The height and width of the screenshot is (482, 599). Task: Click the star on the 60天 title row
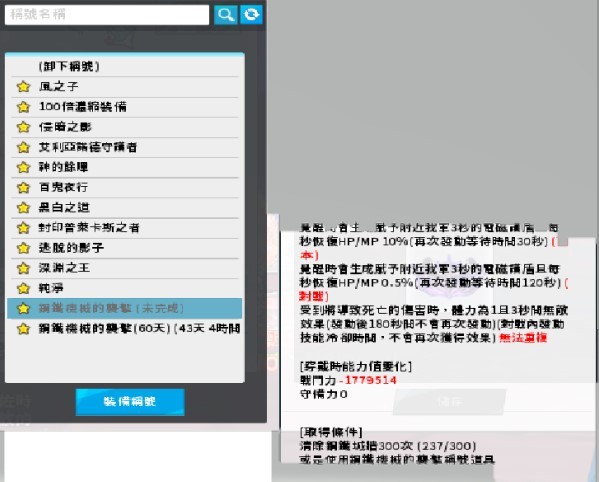click(23, 329)
